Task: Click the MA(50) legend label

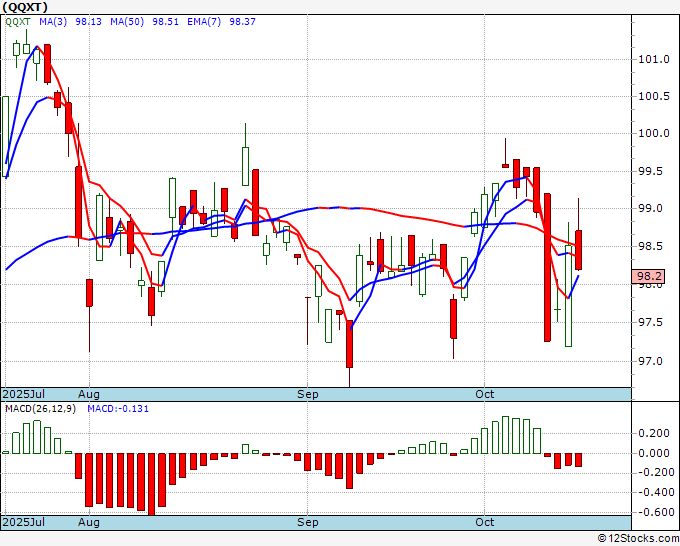Action: coord(127,22)
